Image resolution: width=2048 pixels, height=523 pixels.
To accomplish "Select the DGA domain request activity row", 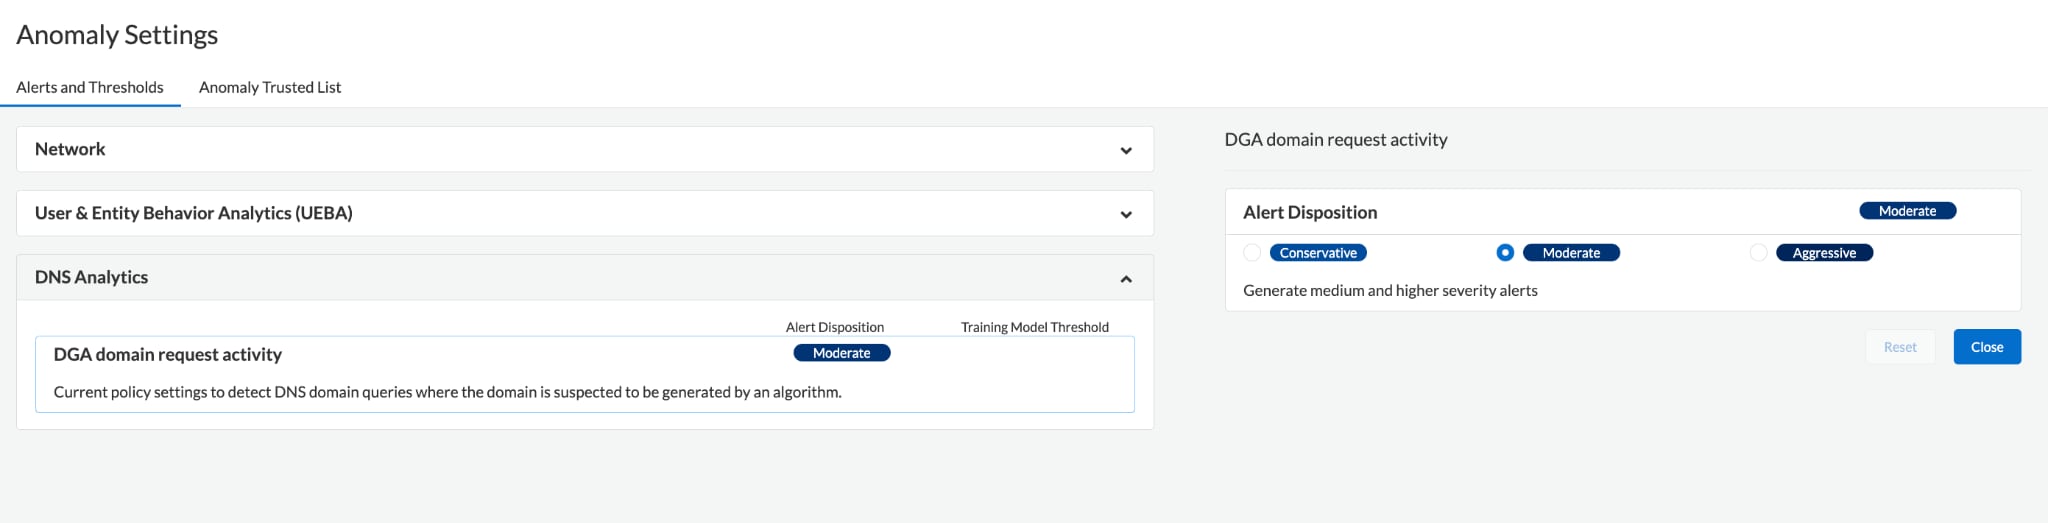I will pyautogui.click(x=585, y=374).
